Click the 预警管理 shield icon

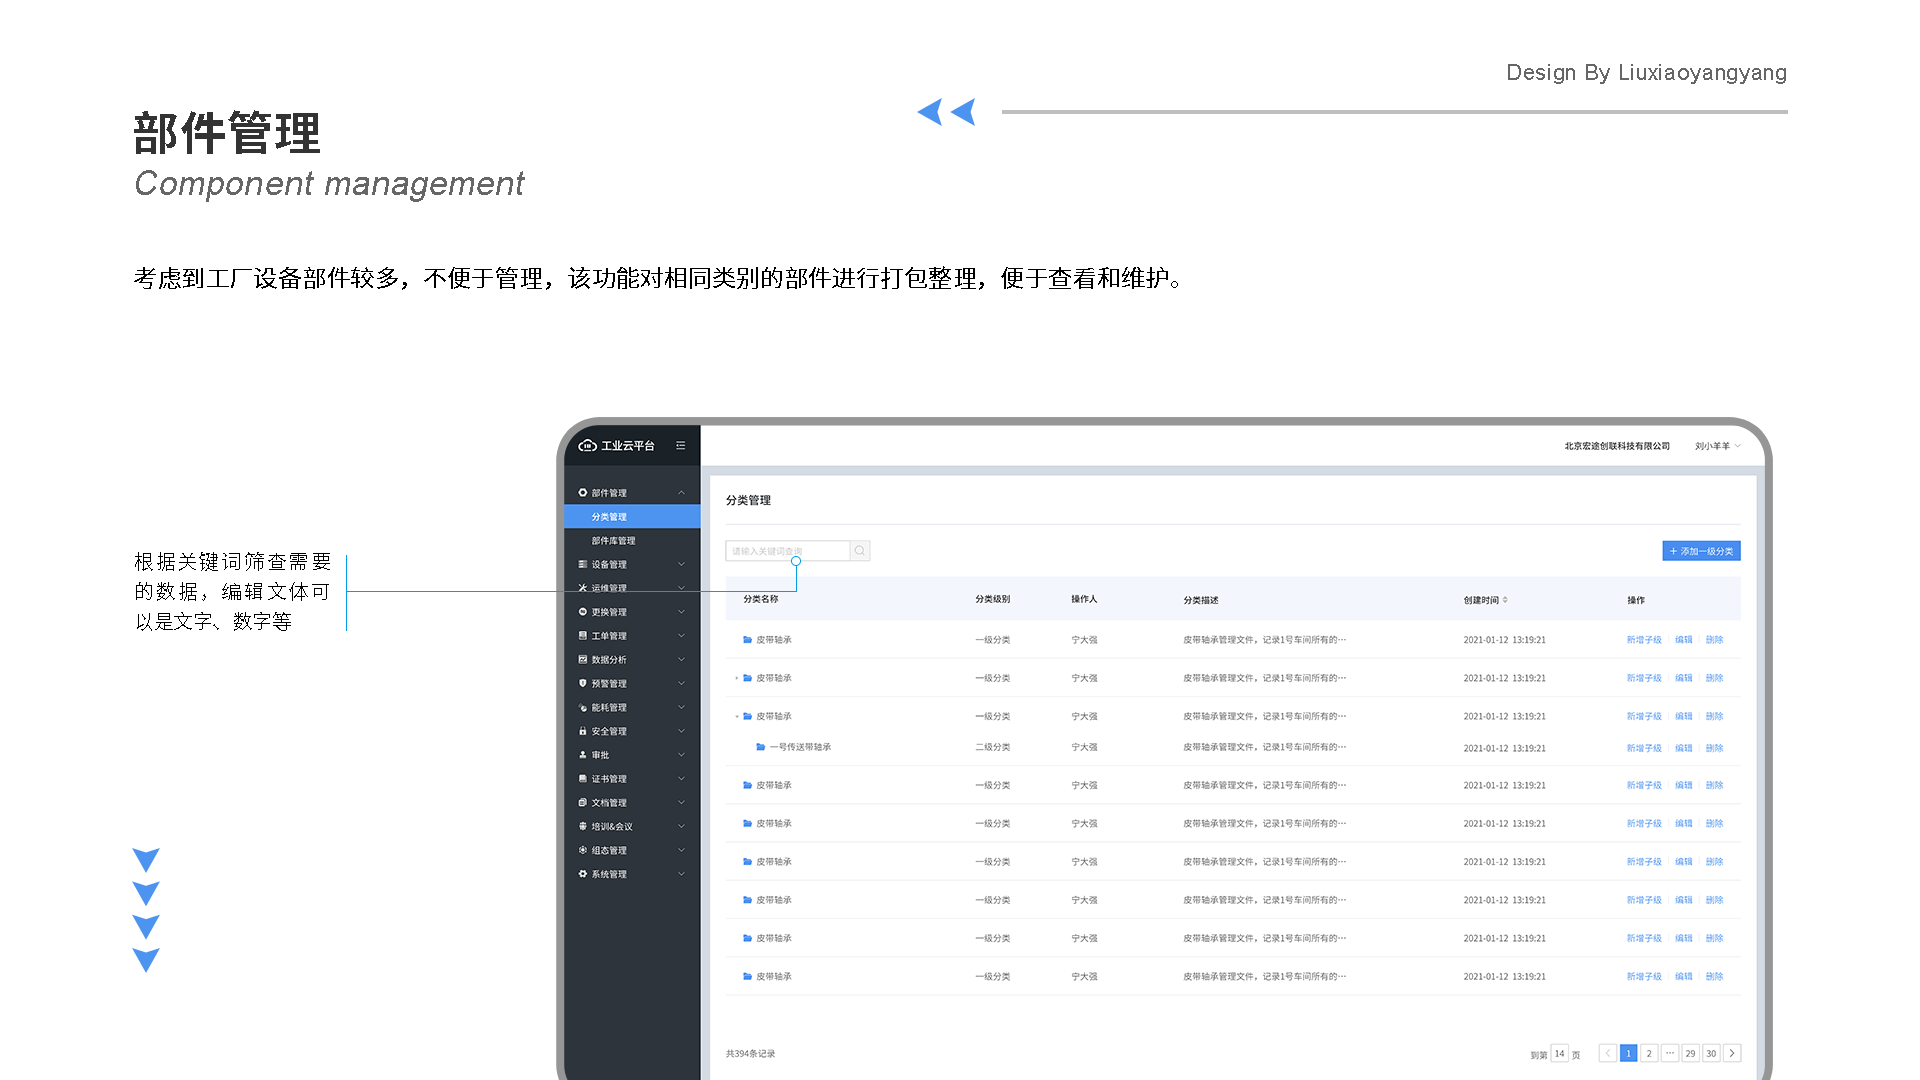click(x=583, y=683)
